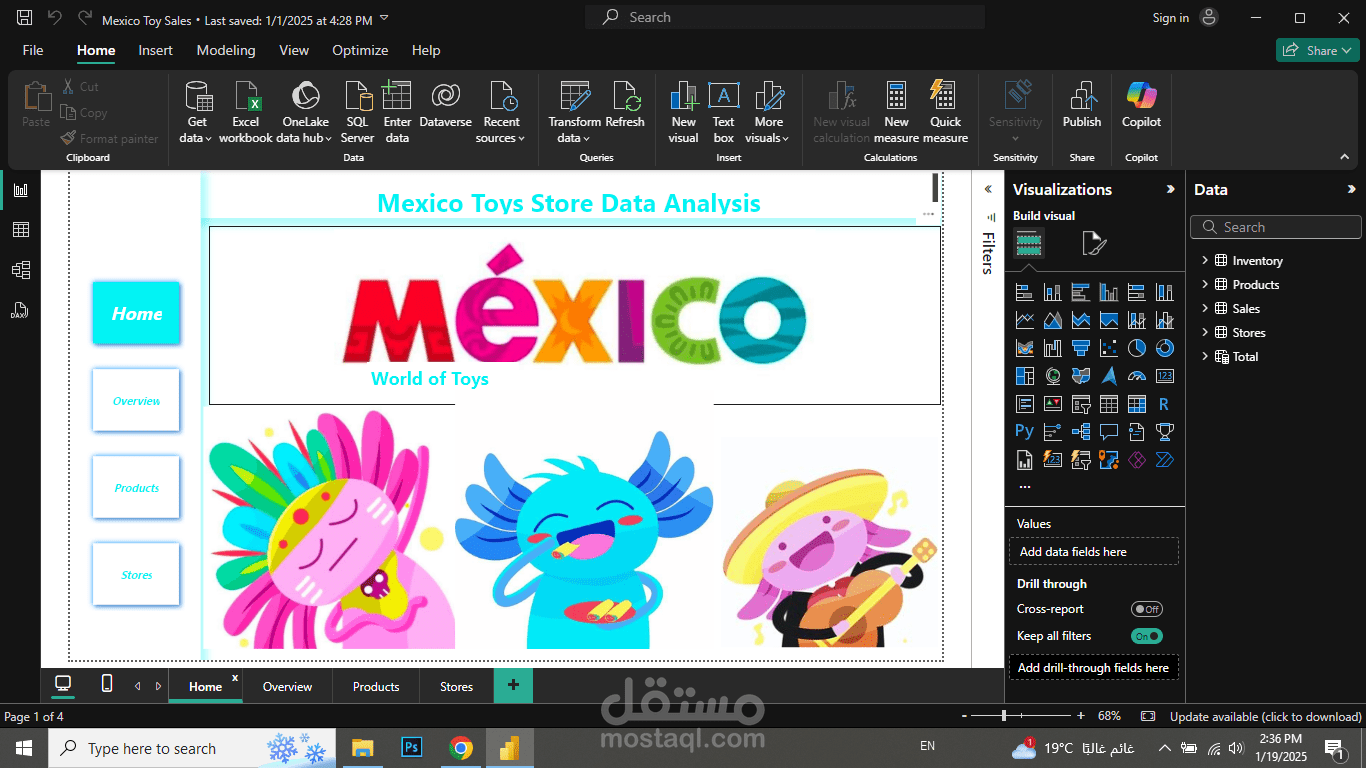Viewport: 1366px width, 768px height.
Task: Expand the Inventory table
Action: 1204,260
